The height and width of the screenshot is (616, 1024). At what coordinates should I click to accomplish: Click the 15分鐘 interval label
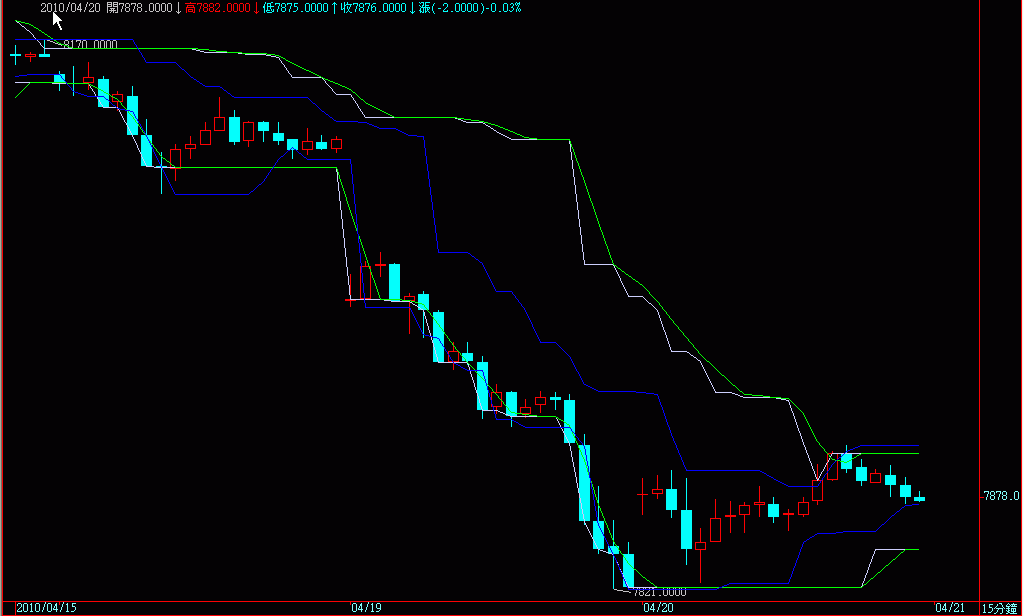(x=1000, y=608)
